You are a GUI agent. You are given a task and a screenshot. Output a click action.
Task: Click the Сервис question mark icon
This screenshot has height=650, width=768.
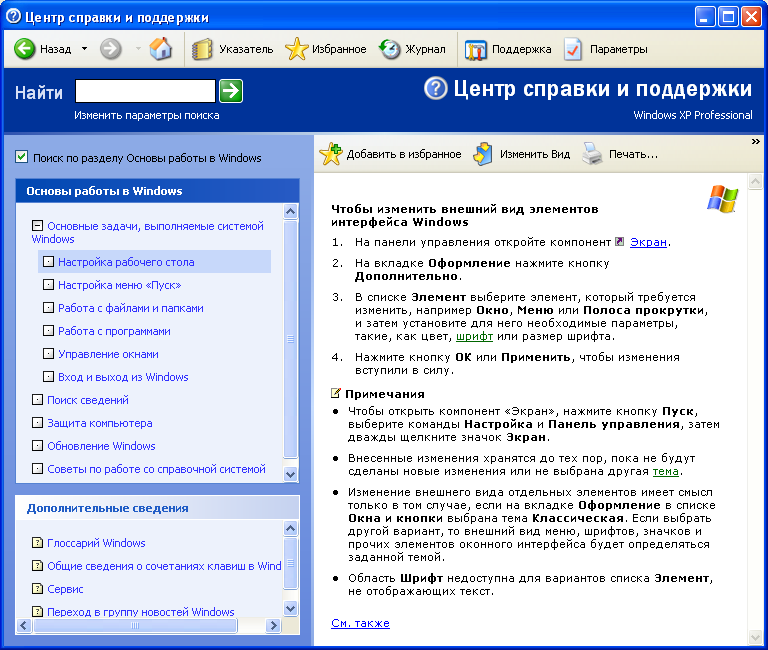coord(37,589)
